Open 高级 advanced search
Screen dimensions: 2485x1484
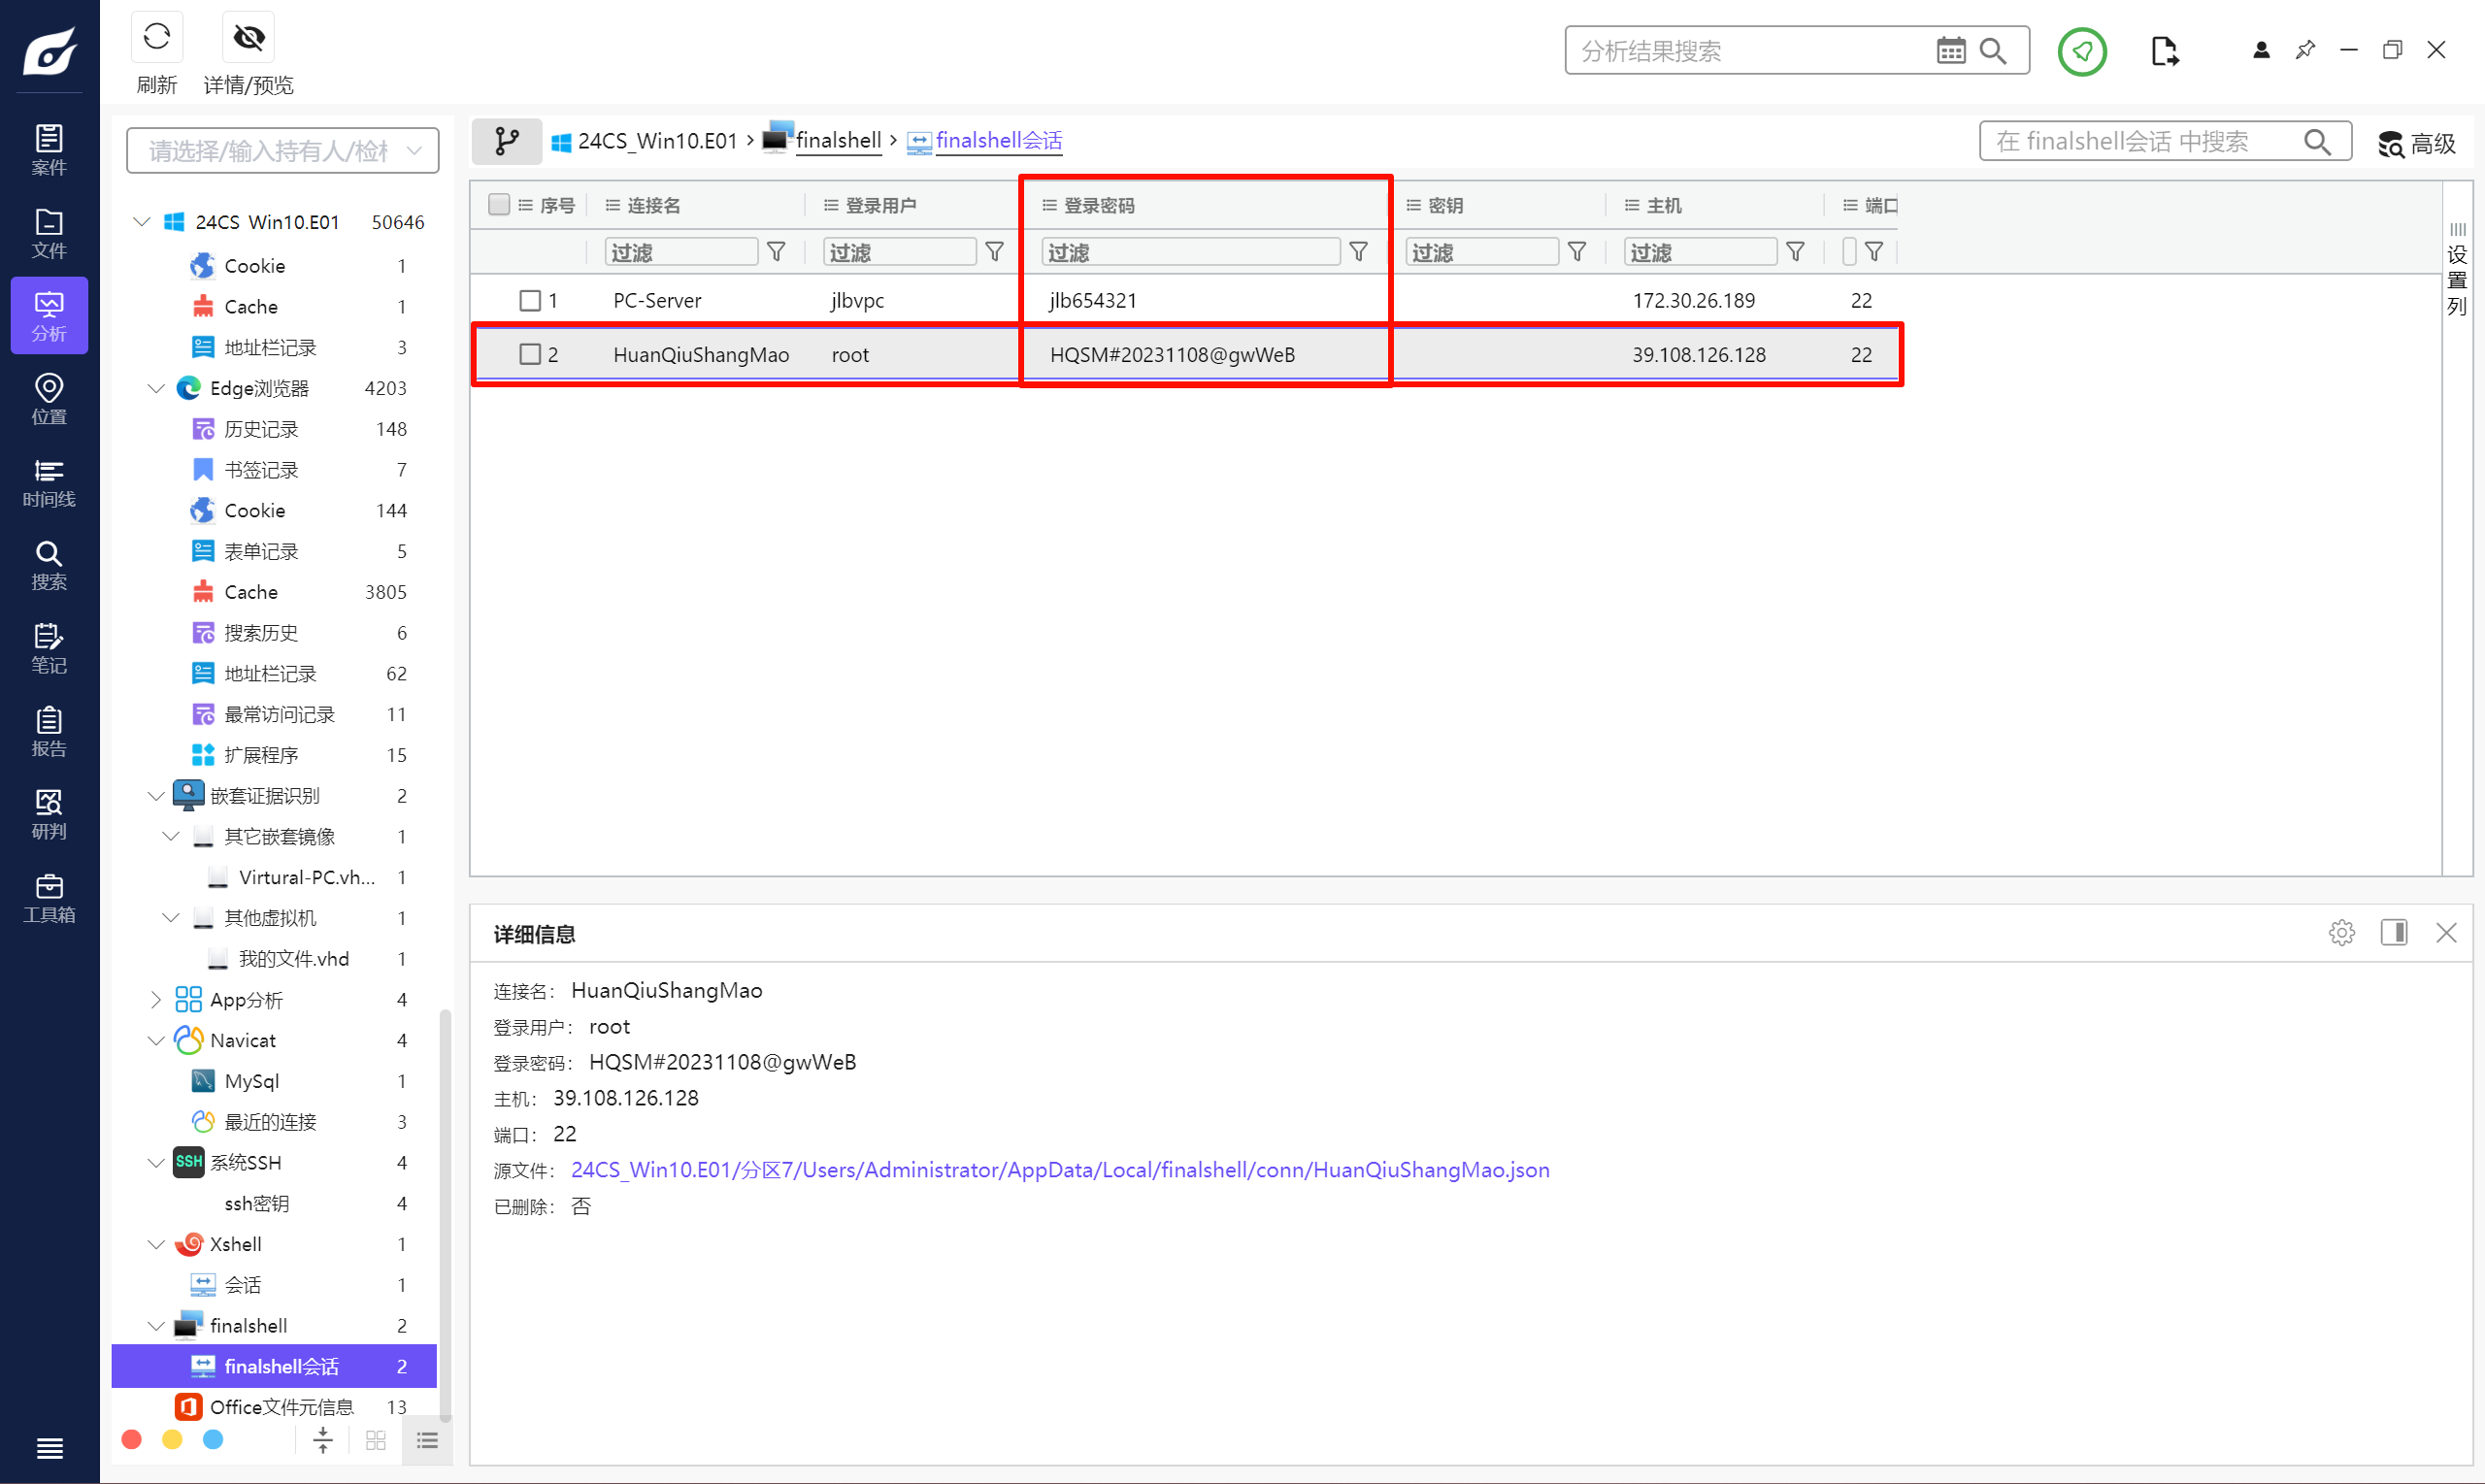[x=2415, y=144]
